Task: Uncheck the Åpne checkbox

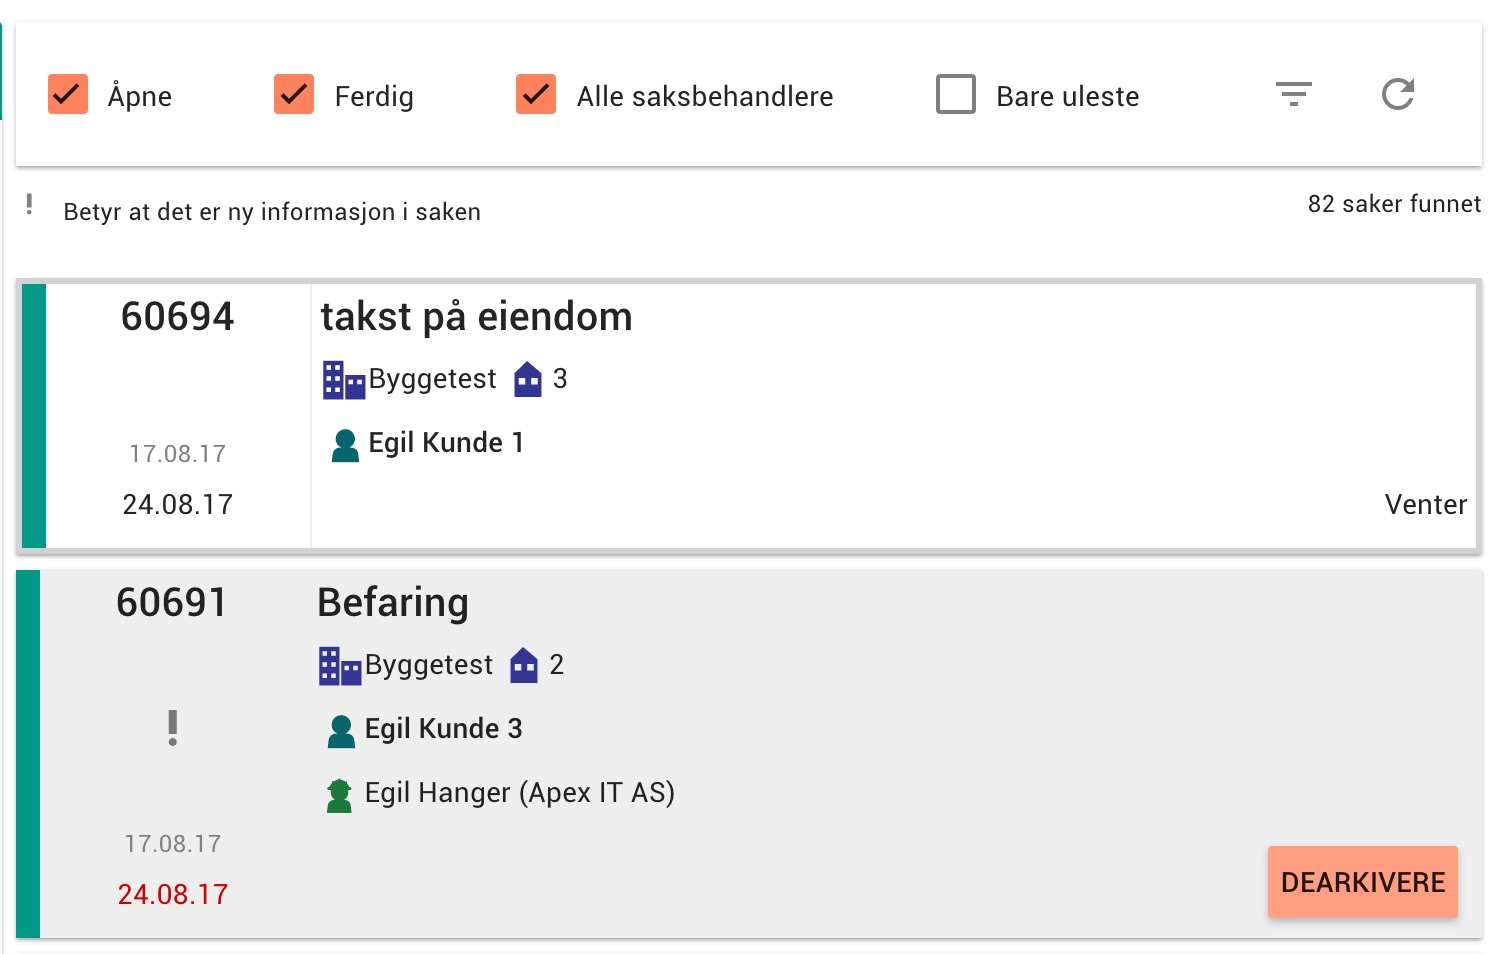Action: pyautogui.click(x=68, y=95)
